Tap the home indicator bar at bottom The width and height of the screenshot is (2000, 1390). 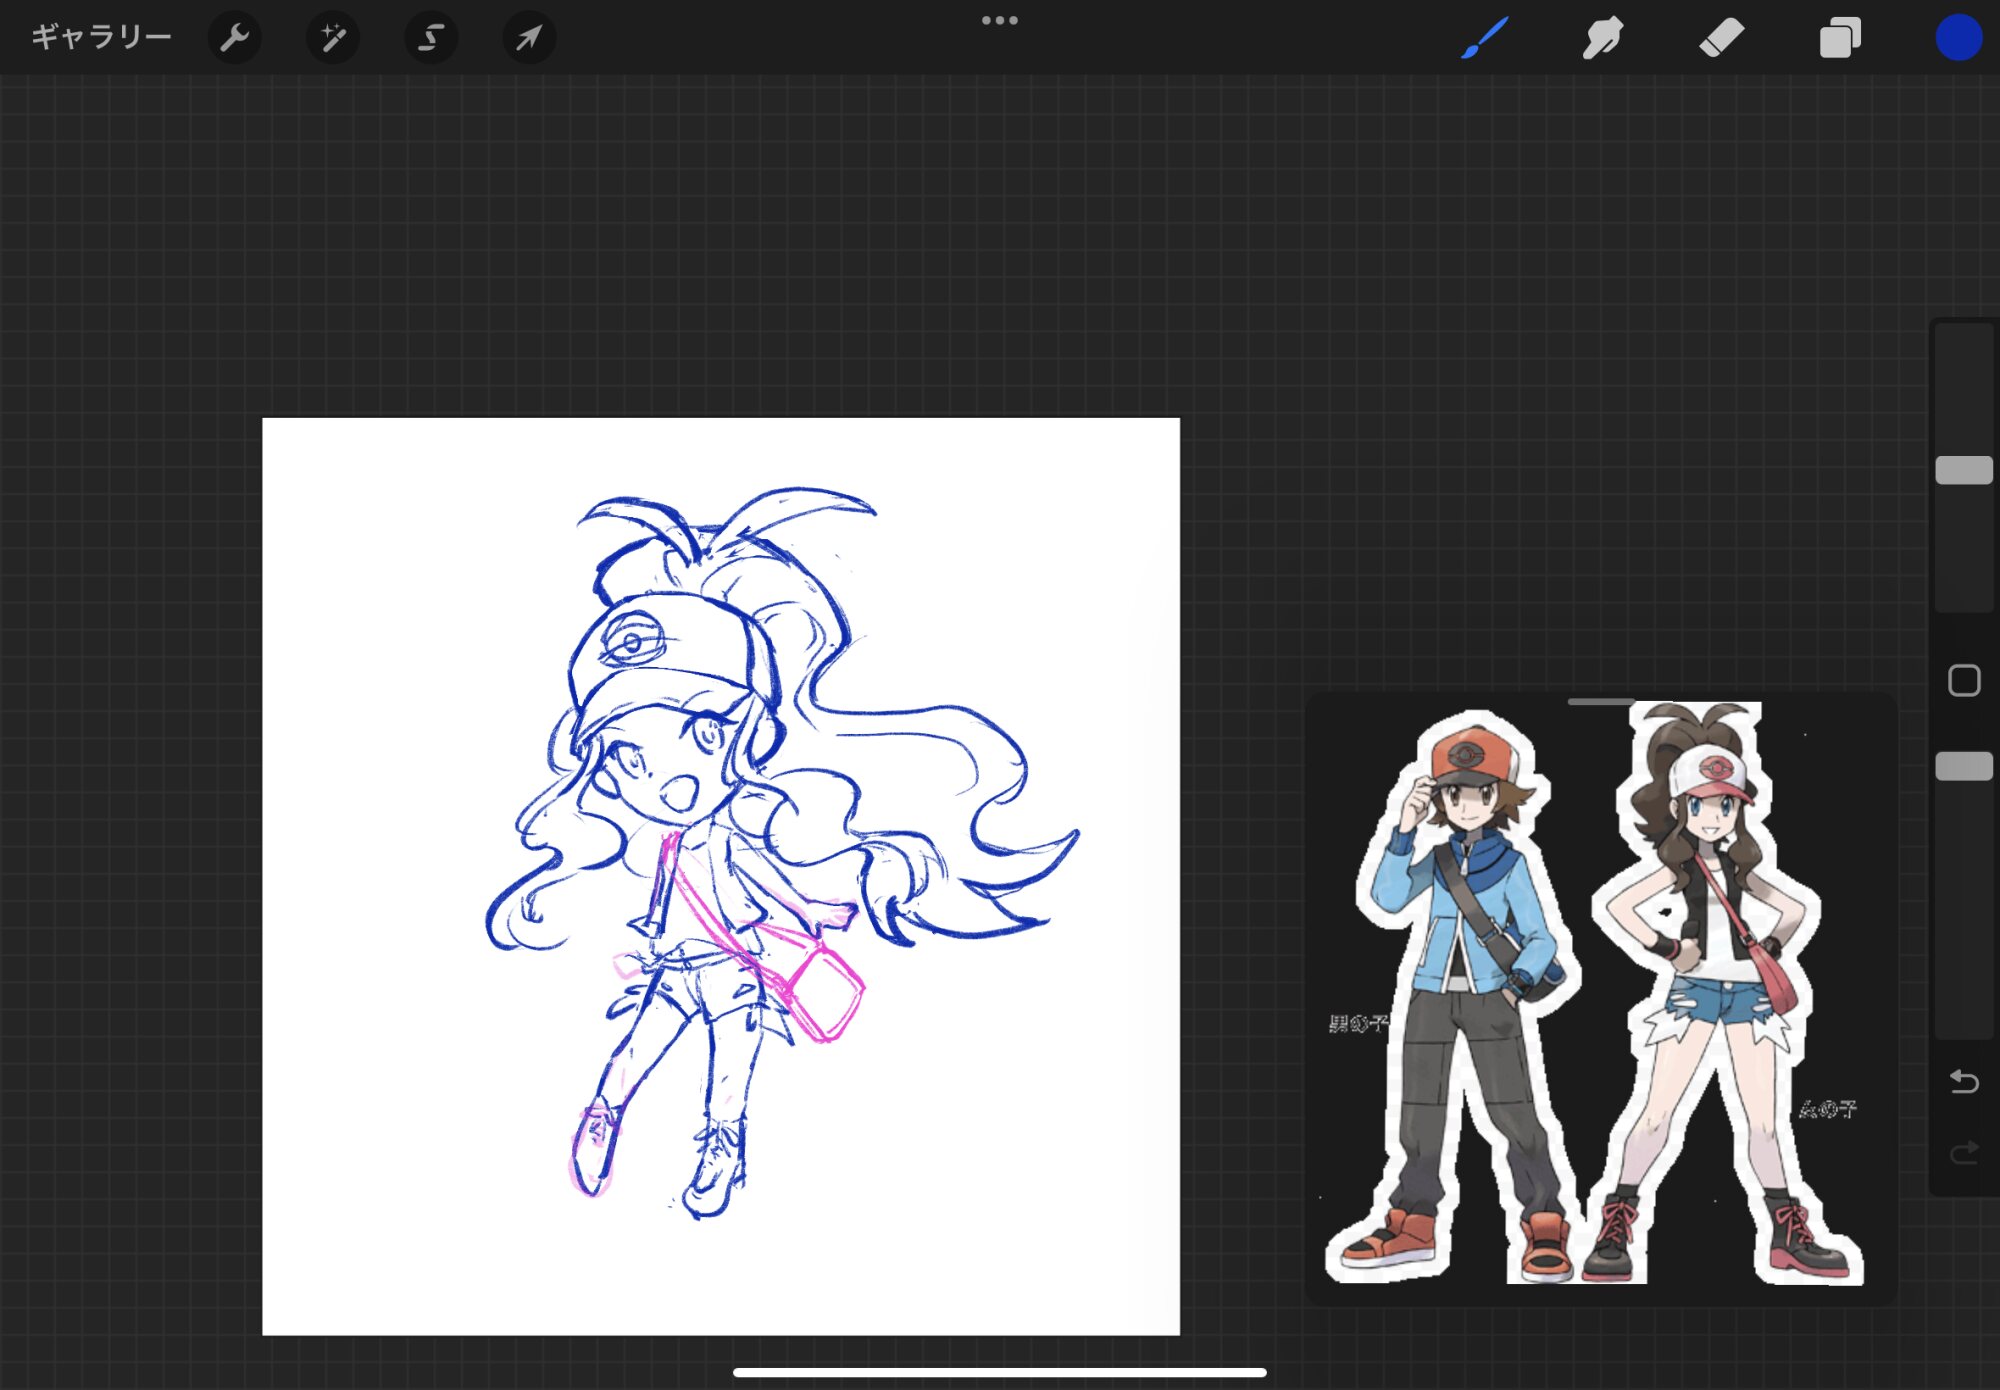tap(999, 1372)
